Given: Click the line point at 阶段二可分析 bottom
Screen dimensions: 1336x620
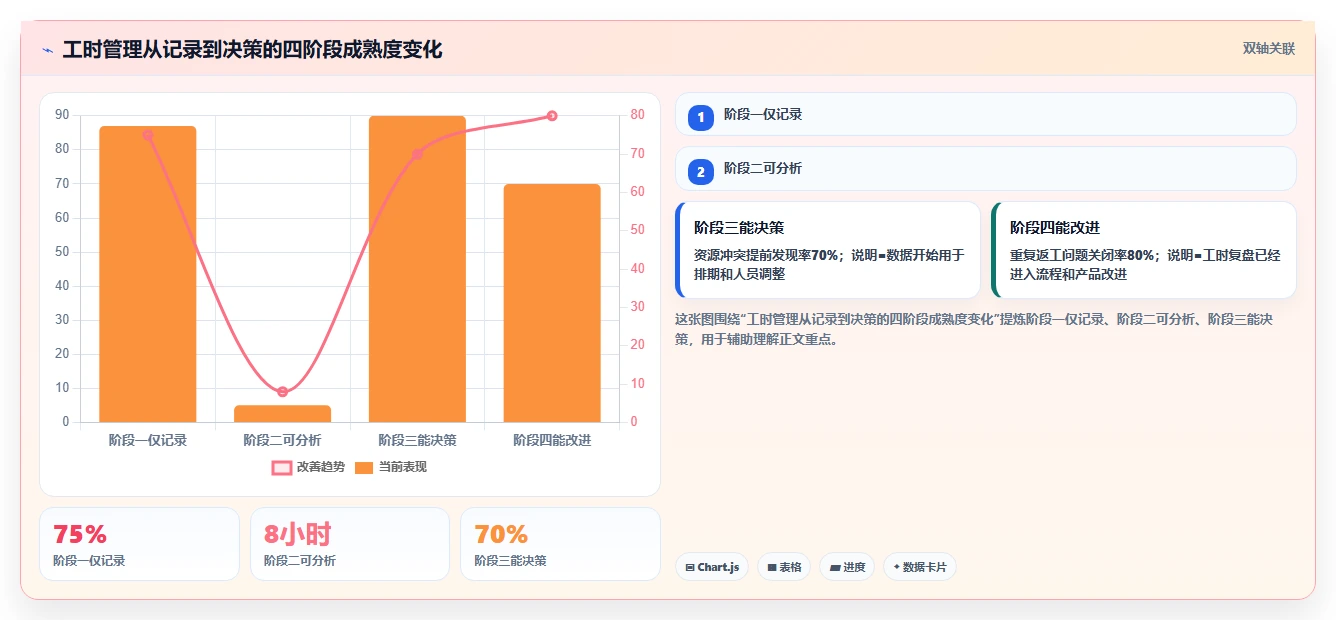Looking at the screenshot, I should pyautogui.click(x=283, y=391).
